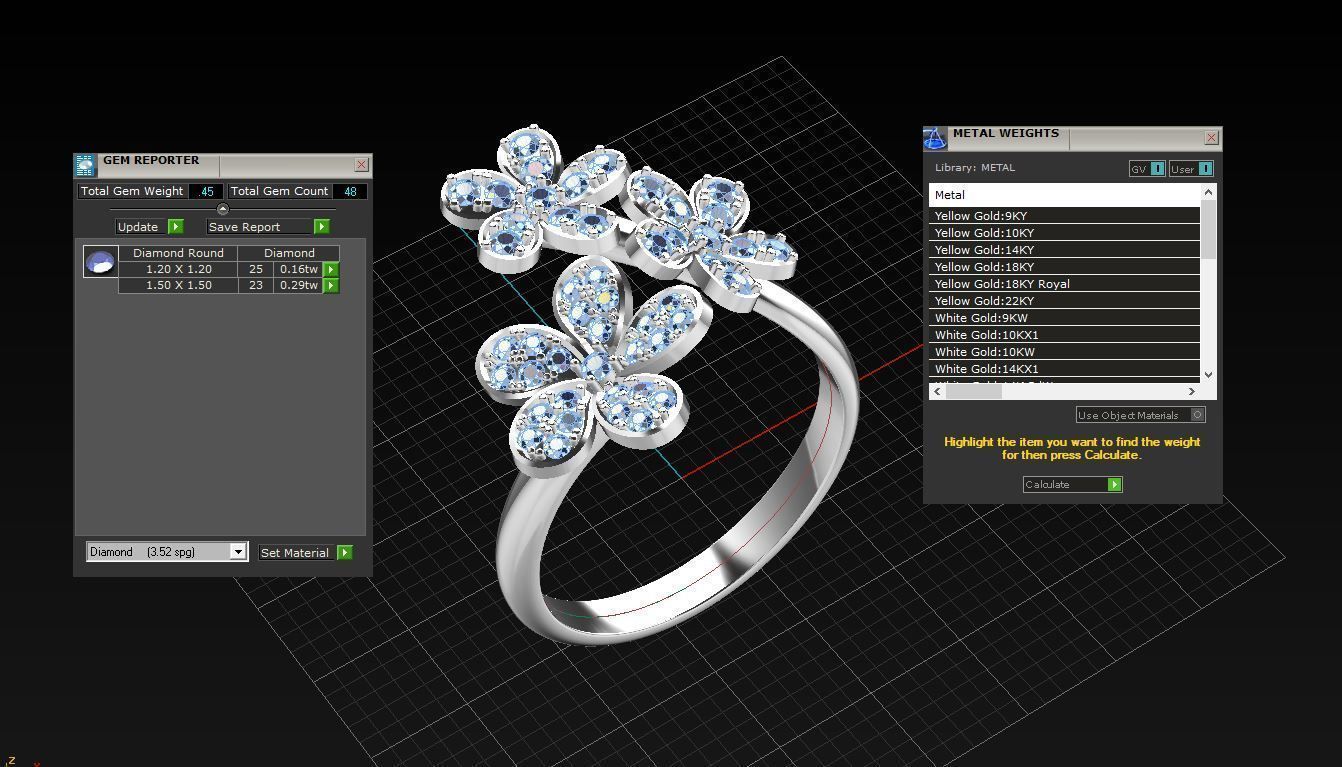Click the Total Gem Weight value field
This screenshot has height=767, width=1342.
(x=206, y=191)
